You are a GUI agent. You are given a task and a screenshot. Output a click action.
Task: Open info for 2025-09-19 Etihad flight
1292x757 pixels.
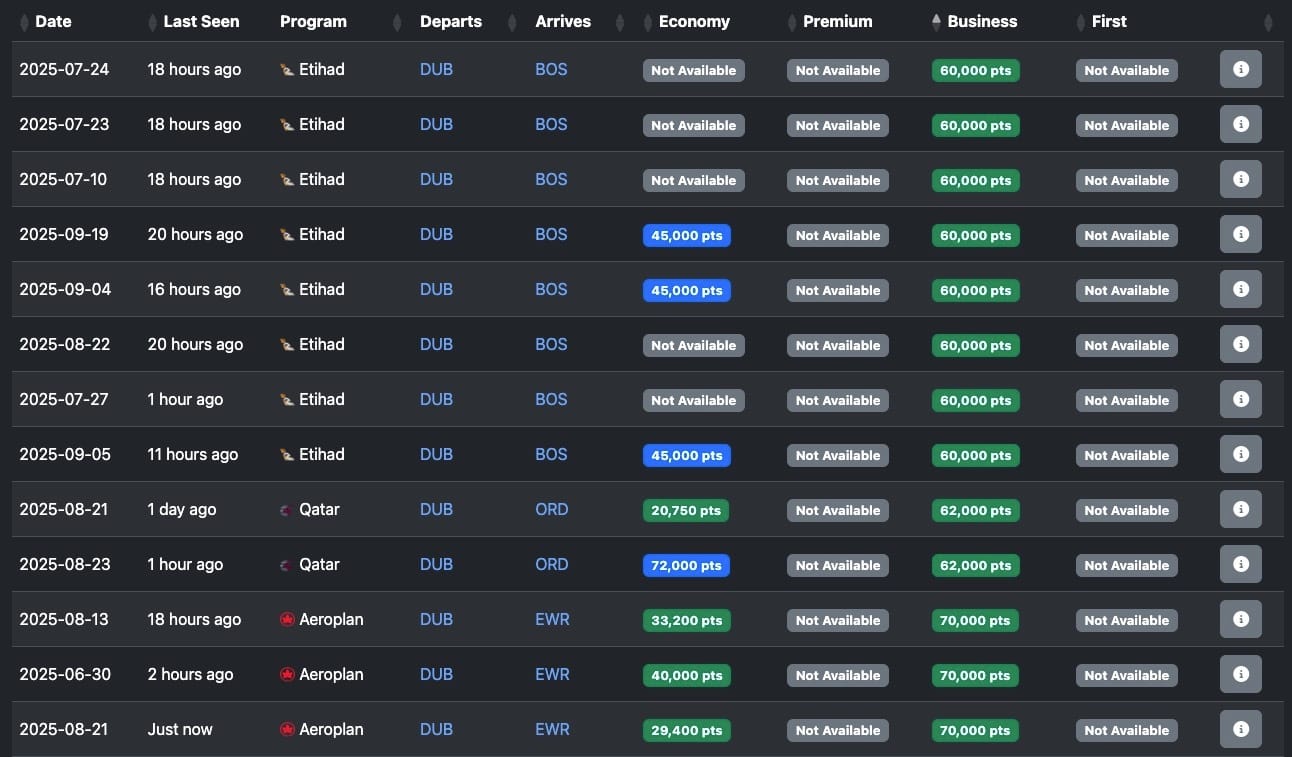(1241, 235)
